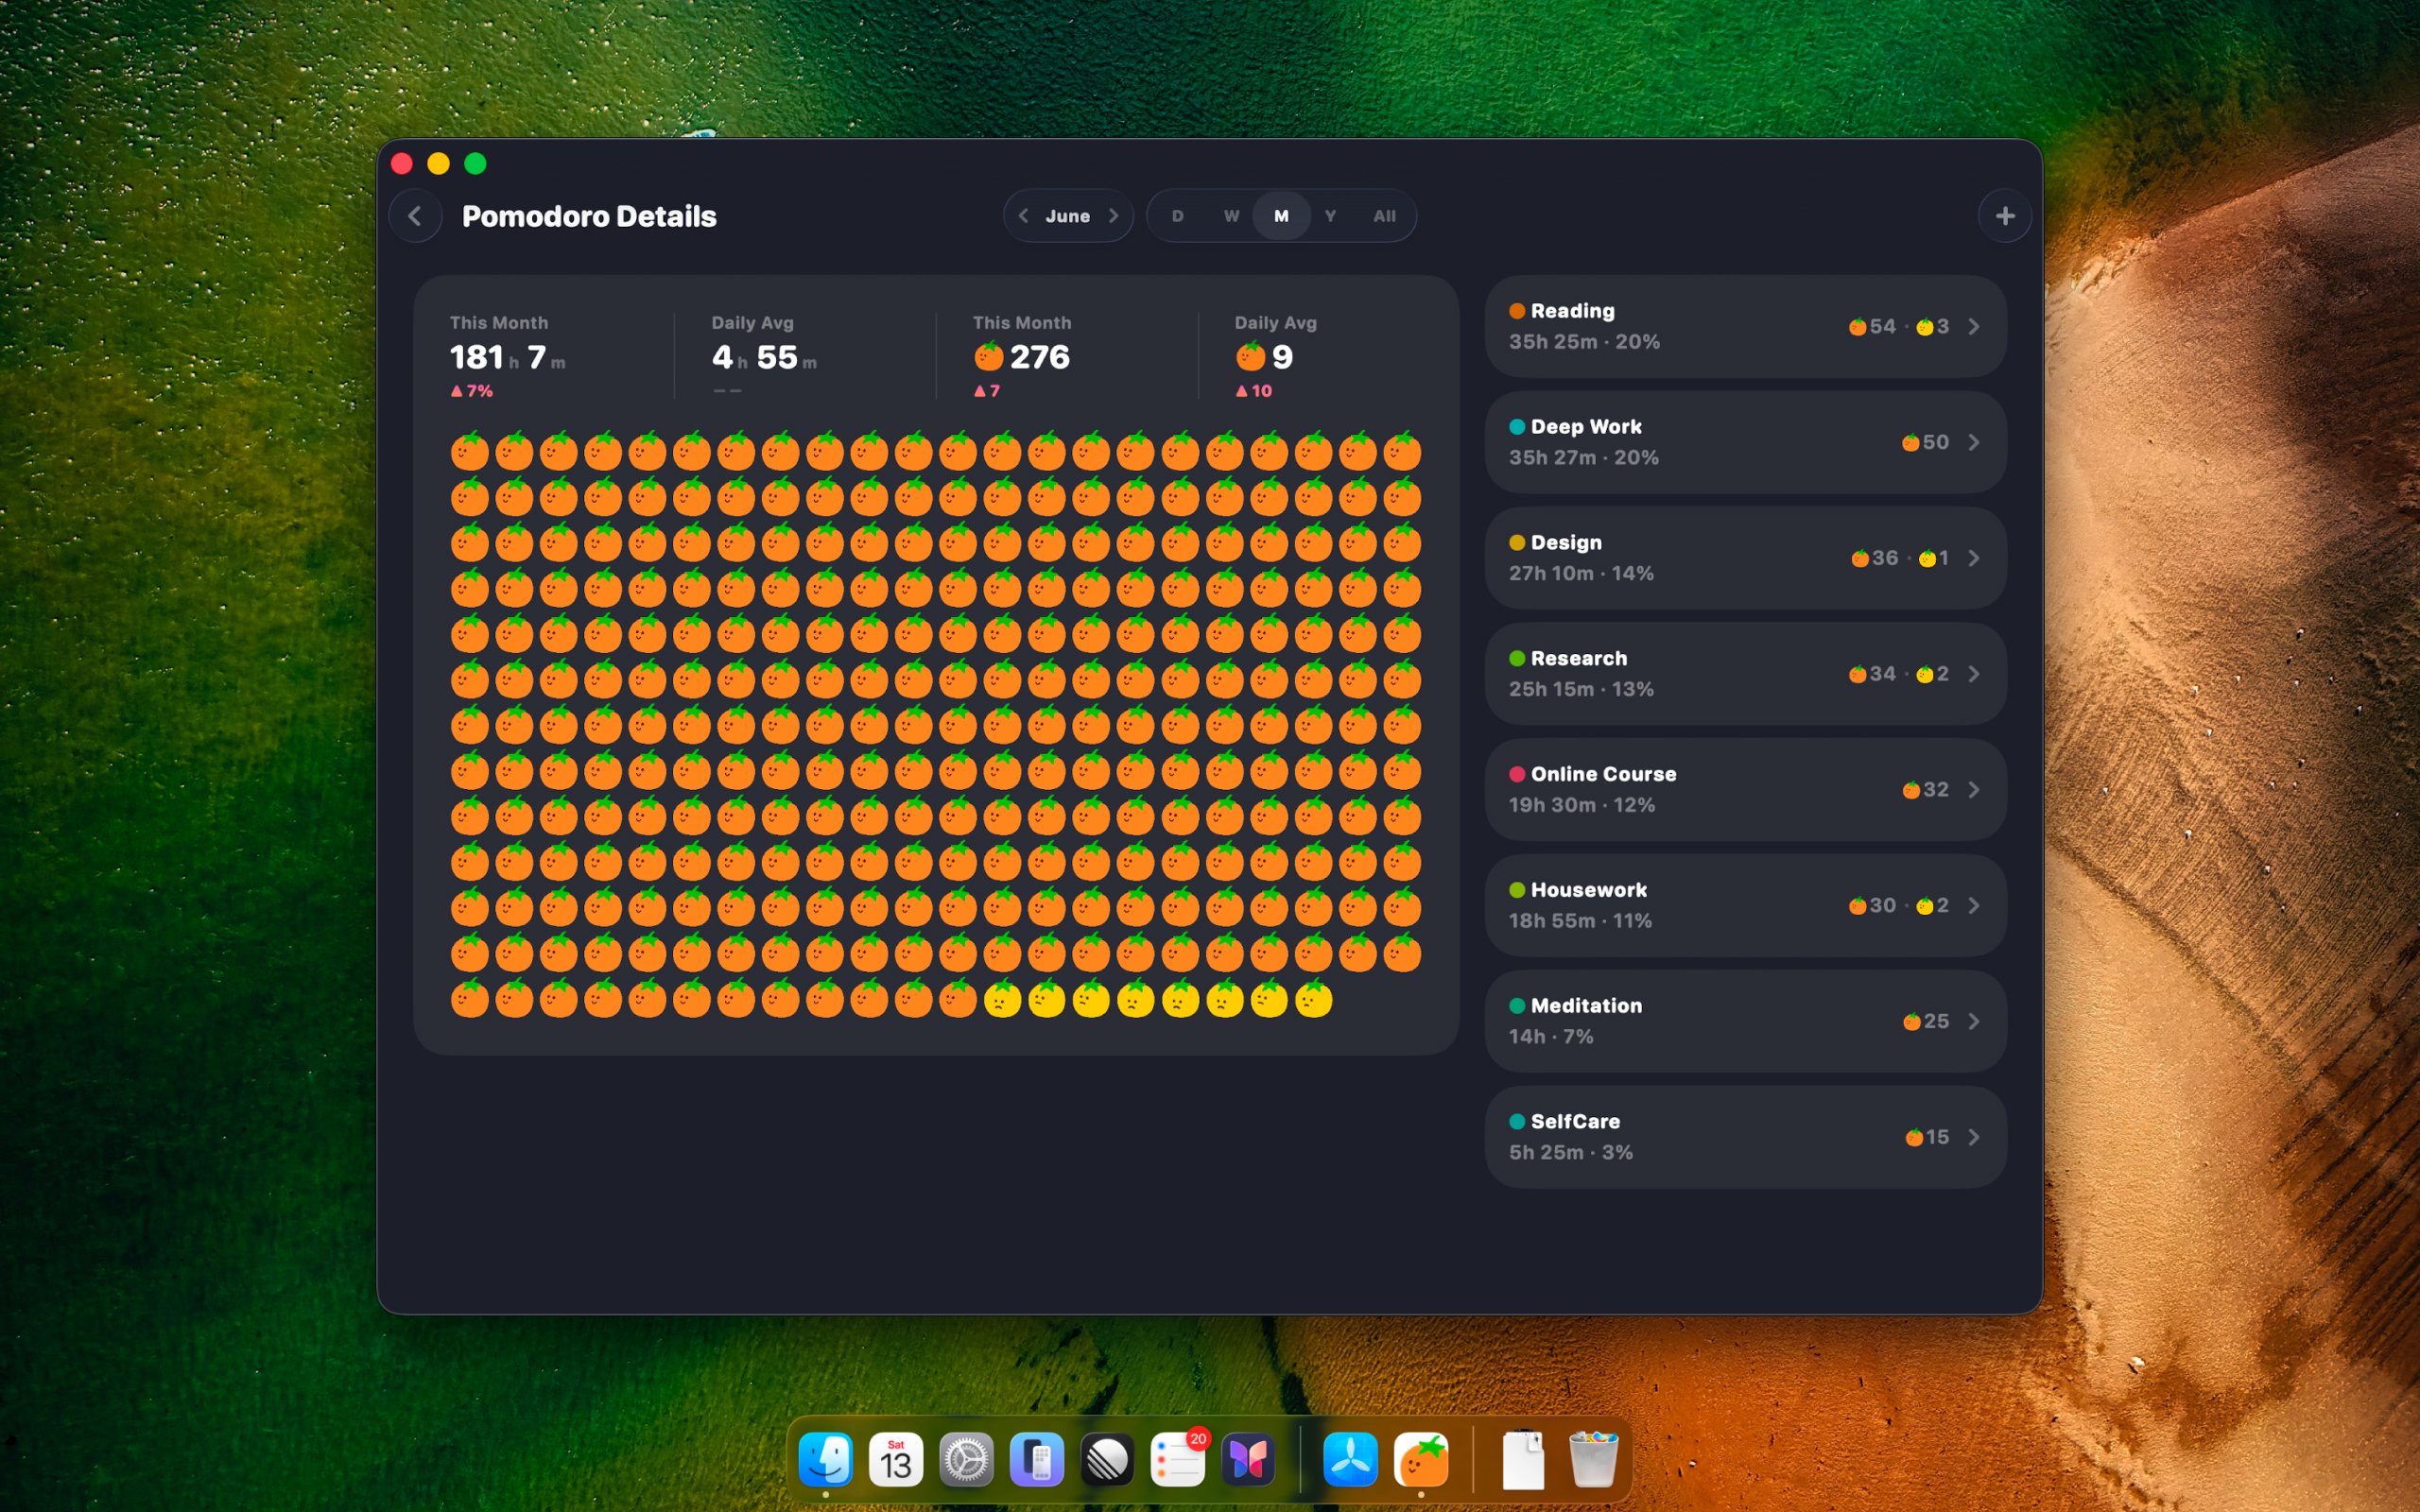Click the Research 25h 15m · 13% text

[1581, 689]
